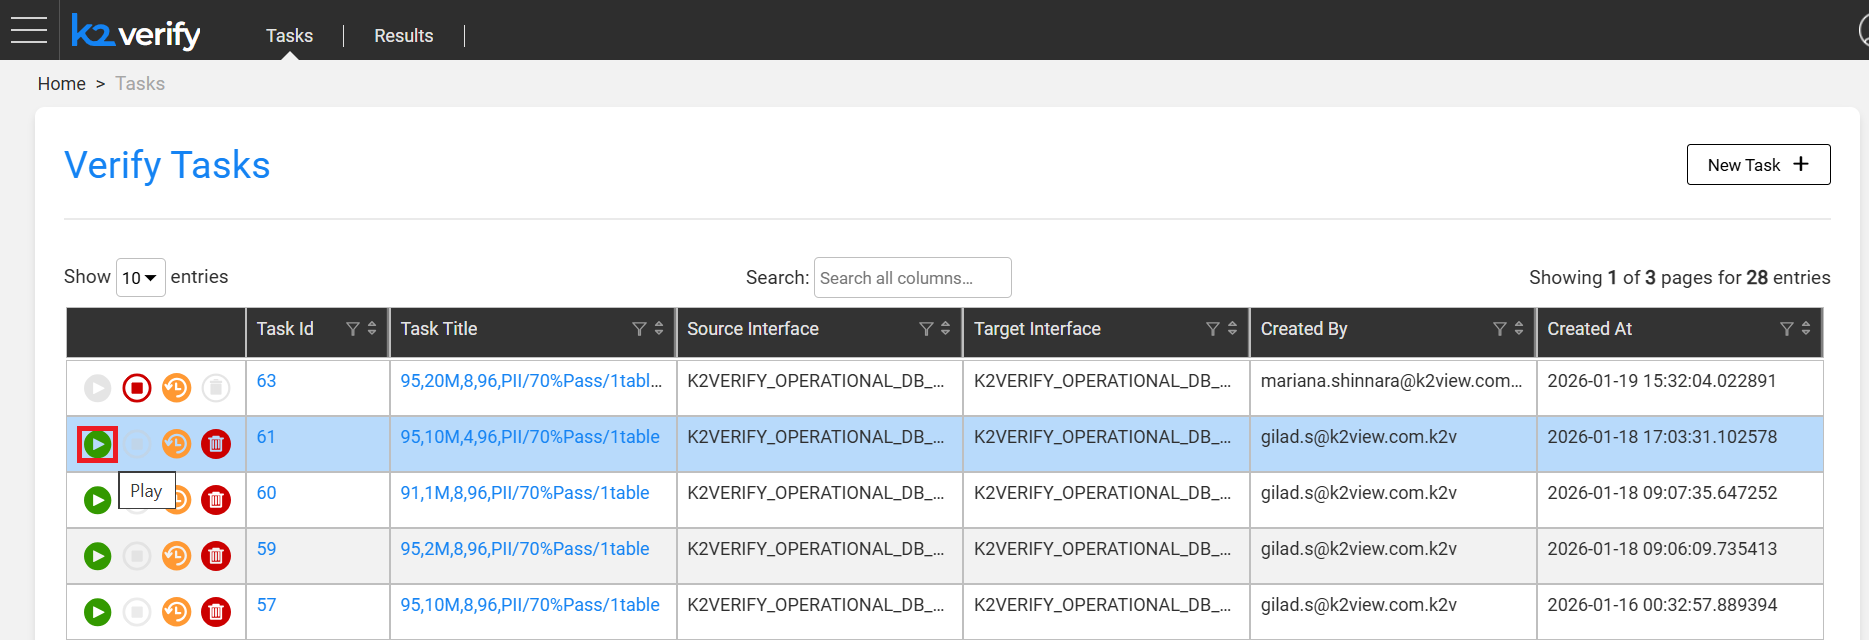The height and width of the screenshot is (640, 1869).
Task: Open history for task 59
Action: click(177, 556)
